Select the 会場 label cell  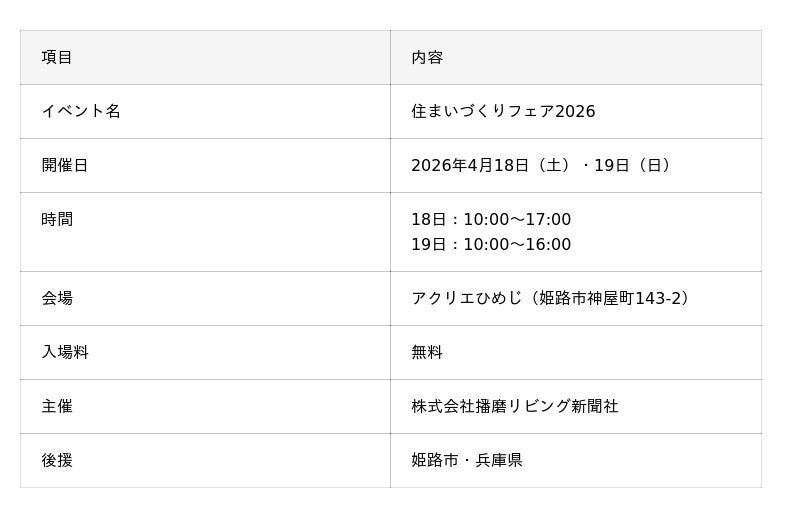tap(57, 298)
